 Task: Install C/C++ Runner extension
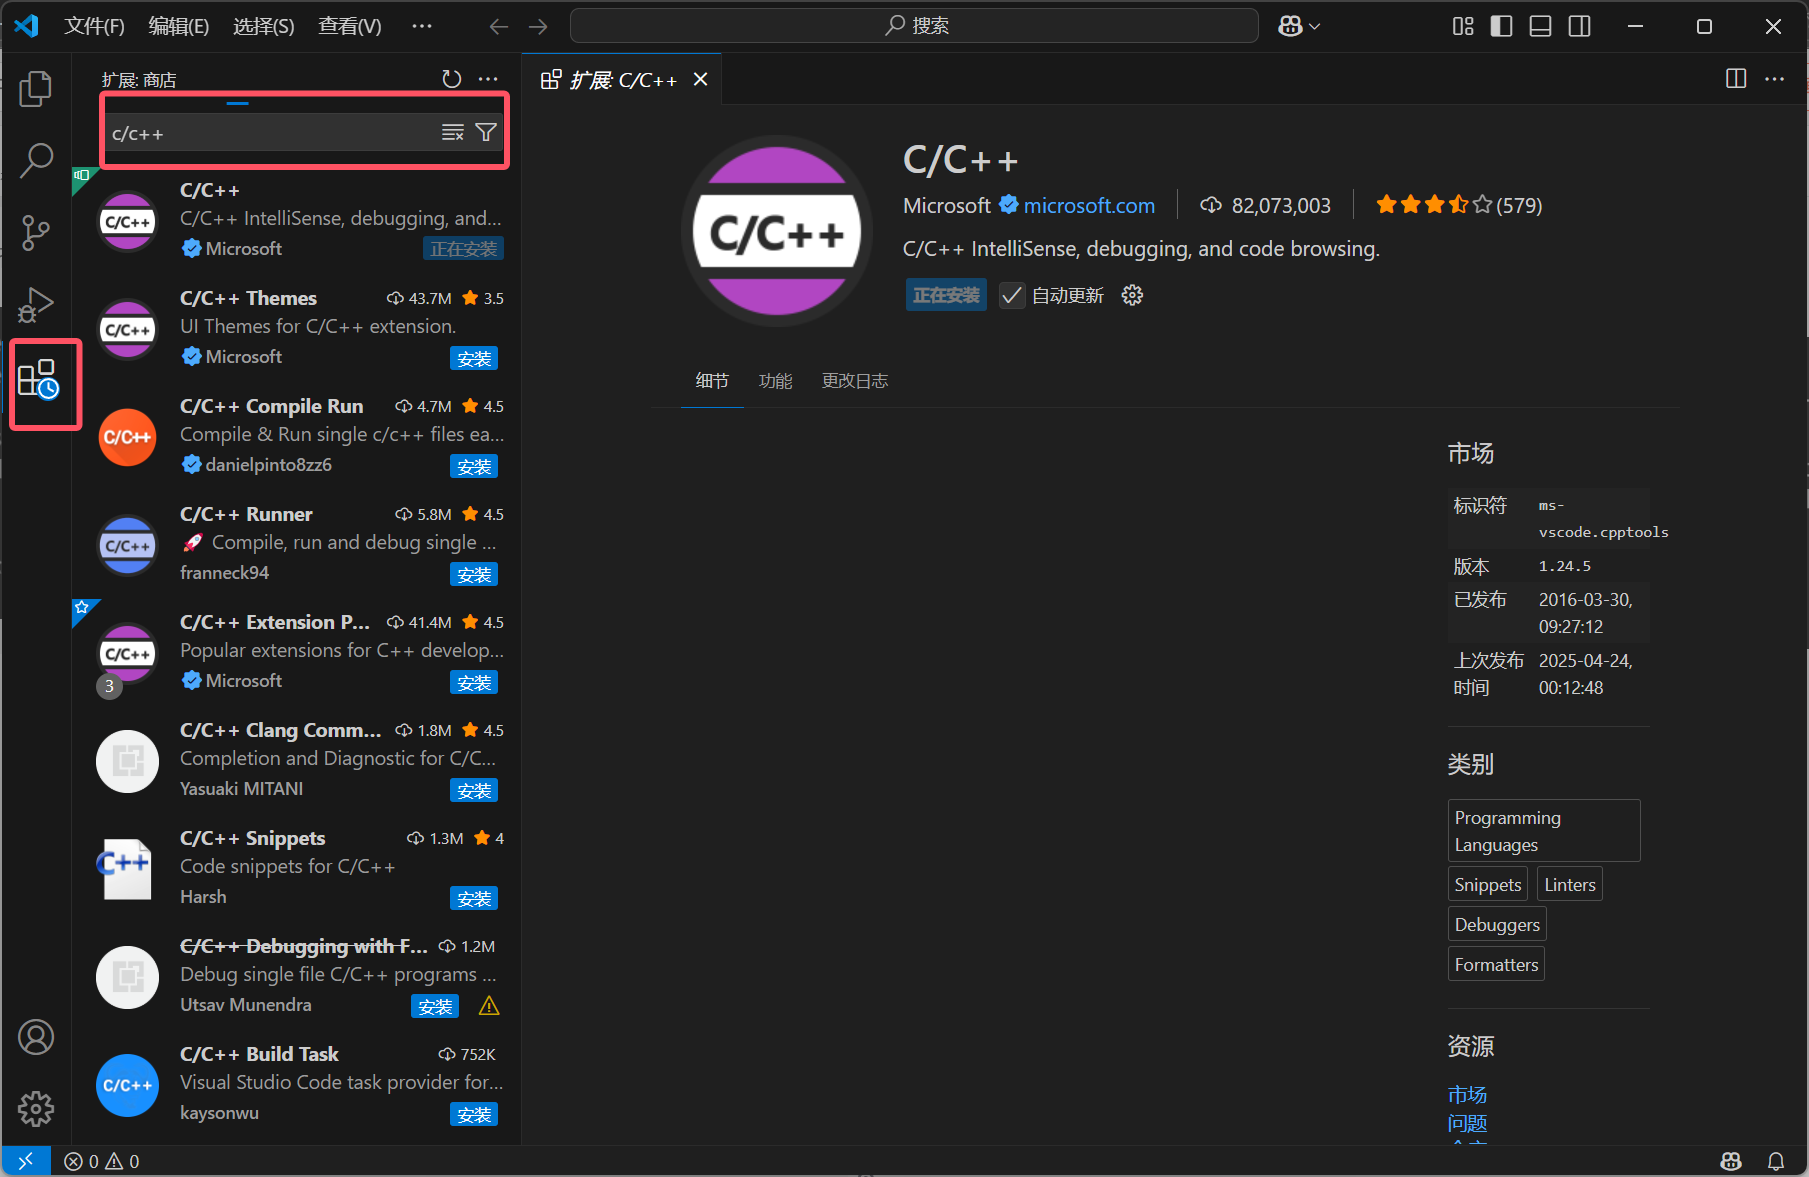coord(474,574)
